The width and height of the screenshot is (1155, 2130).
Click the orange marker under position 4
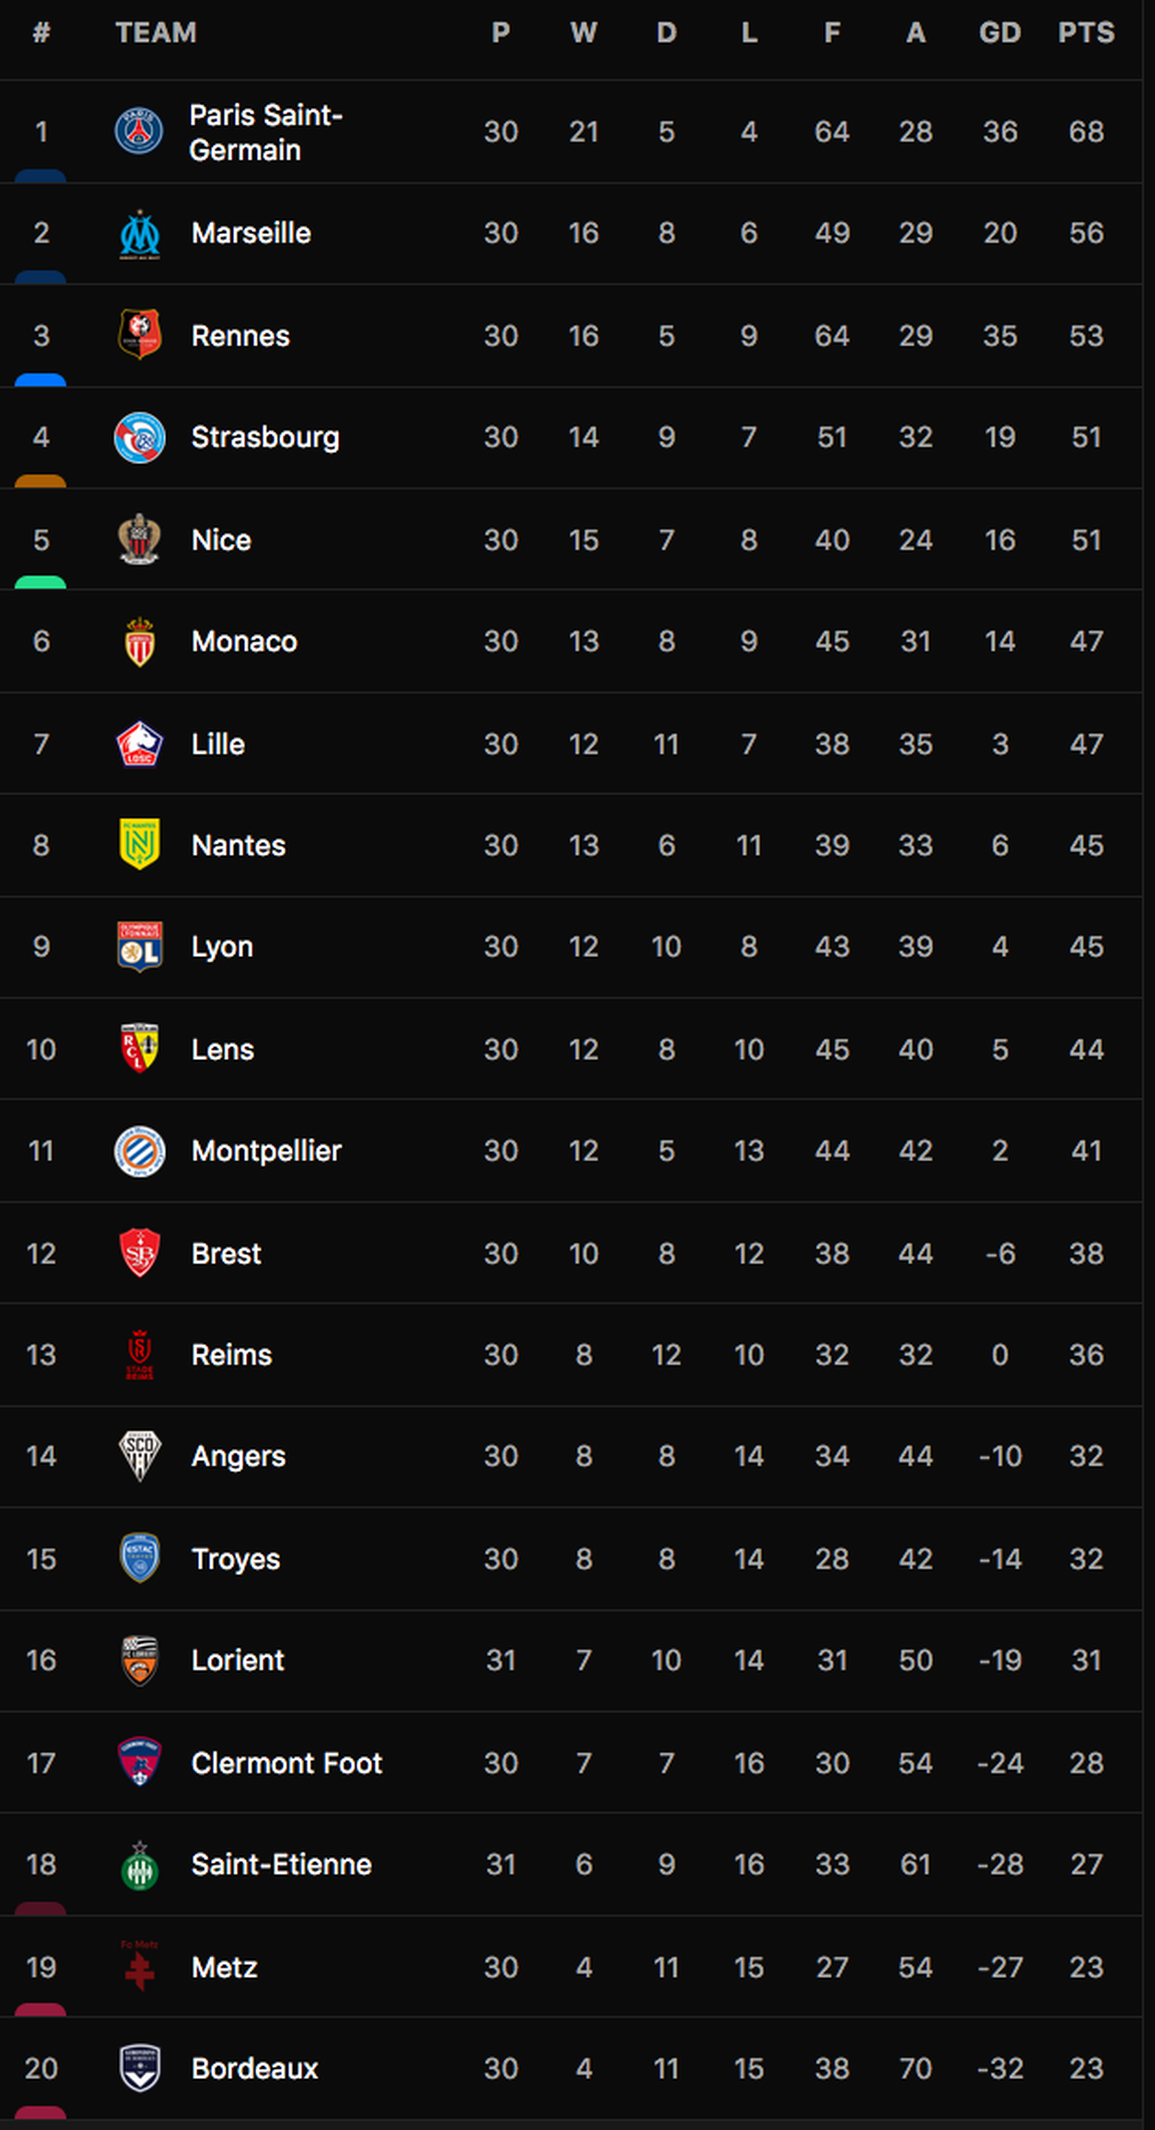click(41, 481)
